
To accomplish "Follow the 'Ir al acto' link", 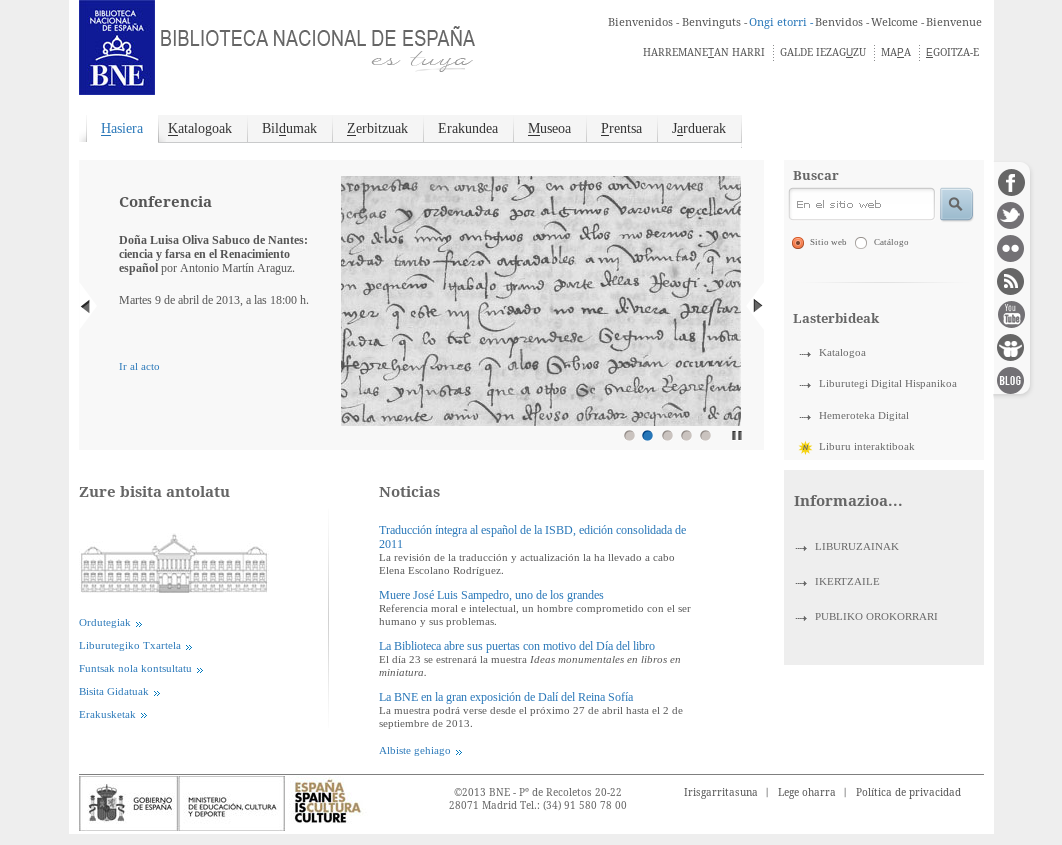I will pos(140,366).
